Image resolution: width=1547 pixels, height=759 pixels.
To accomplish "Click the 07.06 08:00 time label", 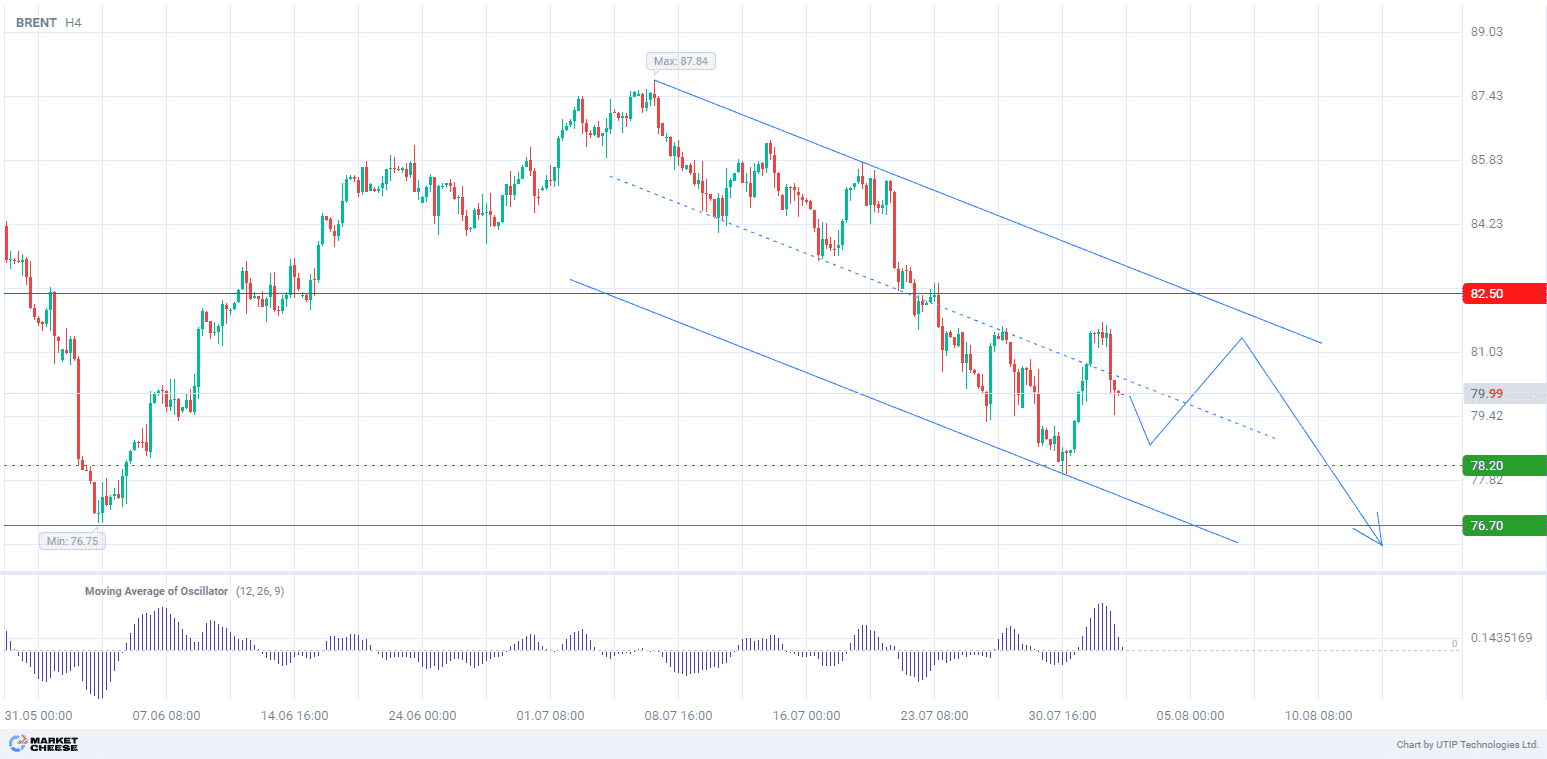I will coord(166,716).
